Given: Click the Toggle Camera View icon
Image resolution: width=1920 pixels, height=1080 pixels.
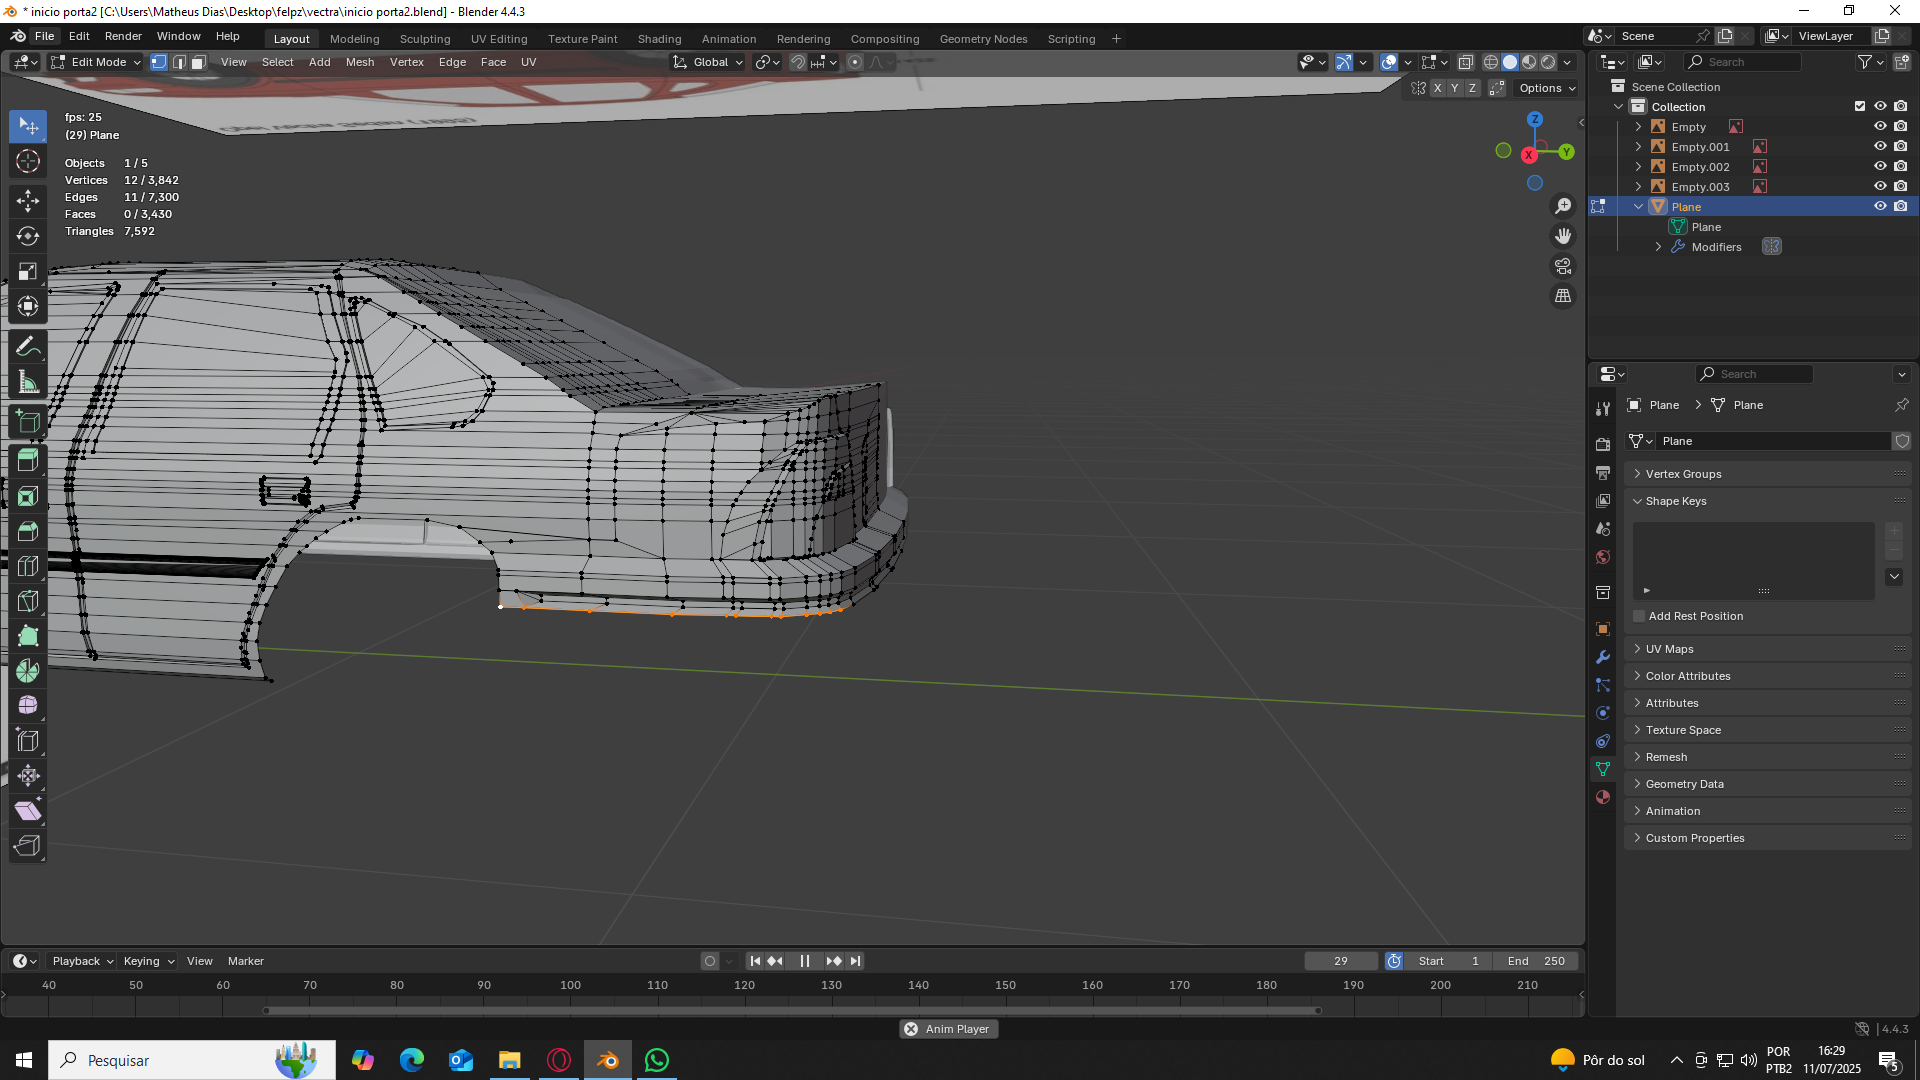Looking at the screenshot, I should (1563, 266).
